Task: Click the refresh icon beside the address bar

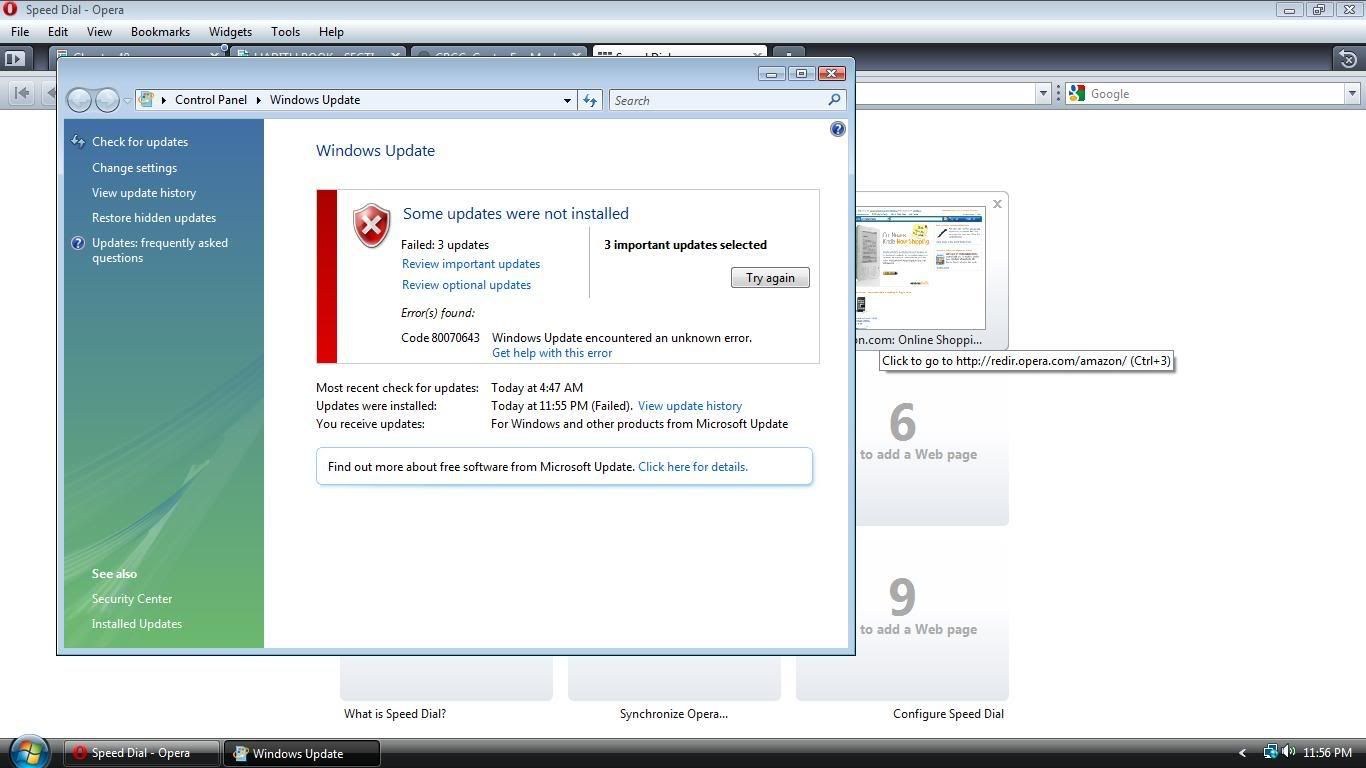Action: tap(590, 100)
